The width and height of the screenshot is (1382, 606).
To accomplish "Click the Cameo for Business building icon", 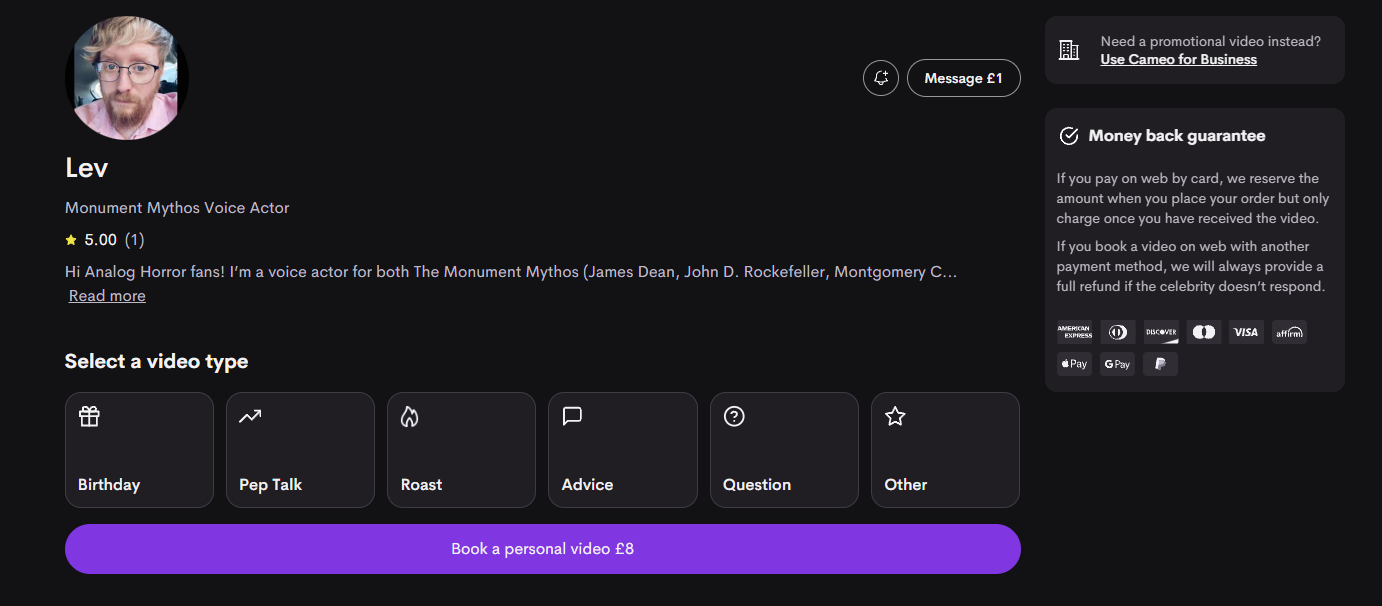I will click(1069, 50).
